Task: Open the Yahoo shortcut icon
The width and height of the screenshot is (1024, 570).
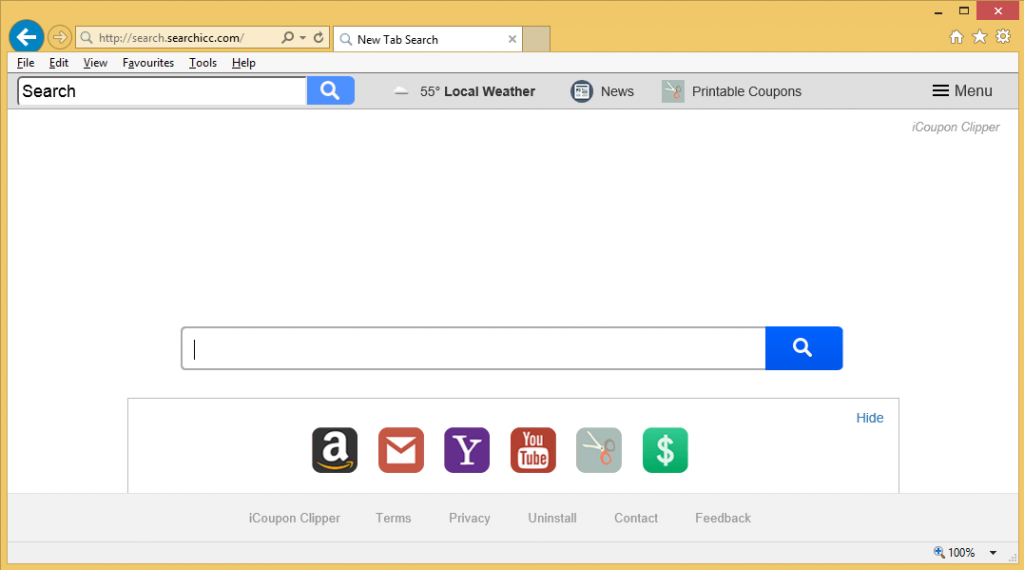Action: click(467, 450)
